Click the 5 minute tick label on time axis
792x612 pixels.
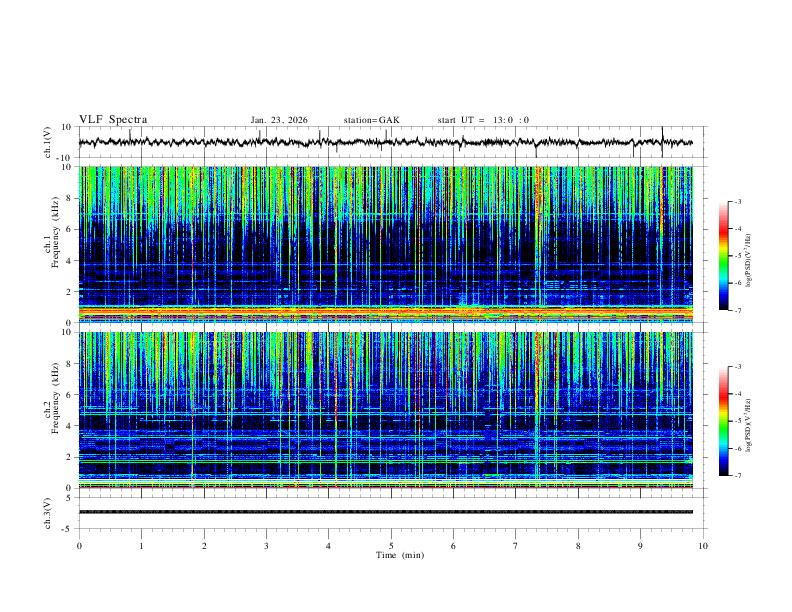click(391, 546)
